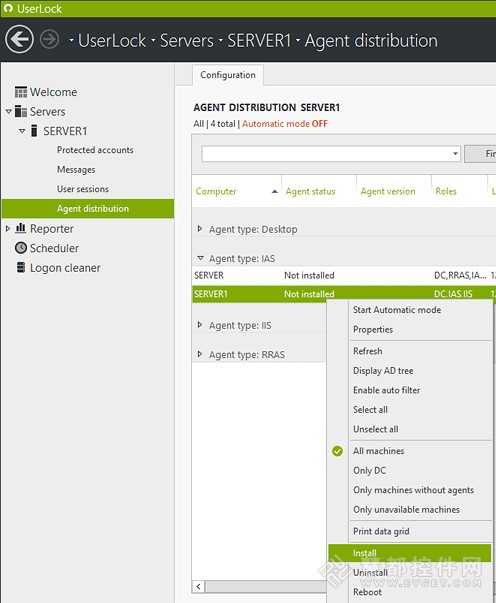Choose Unselect all in context menu
The width and height of the screenshot is (496, 603).
[x=376, y=429]
